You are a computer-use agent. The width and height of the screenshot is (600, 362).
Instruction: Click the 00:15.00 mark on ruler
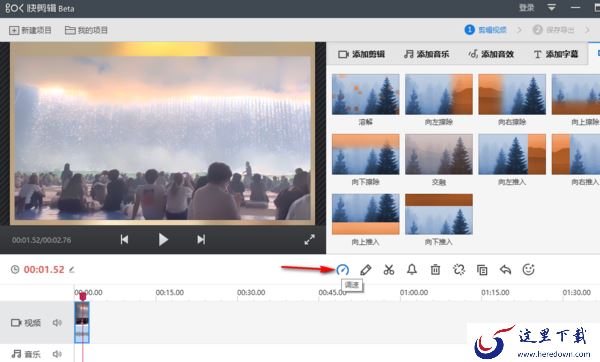click(170, 292)
